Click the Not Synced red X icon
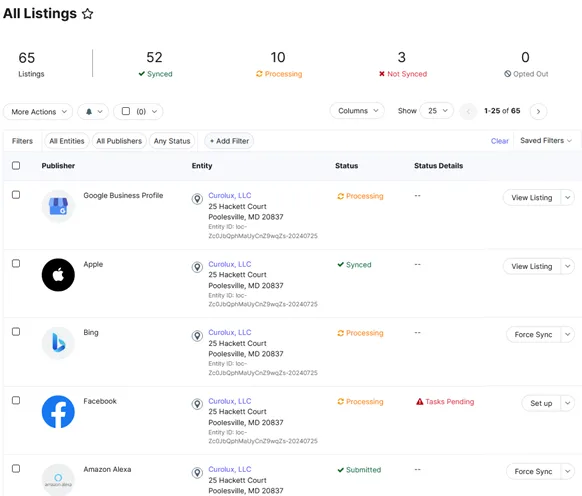Viewport: 582px width, 496px height. [382, 74]
